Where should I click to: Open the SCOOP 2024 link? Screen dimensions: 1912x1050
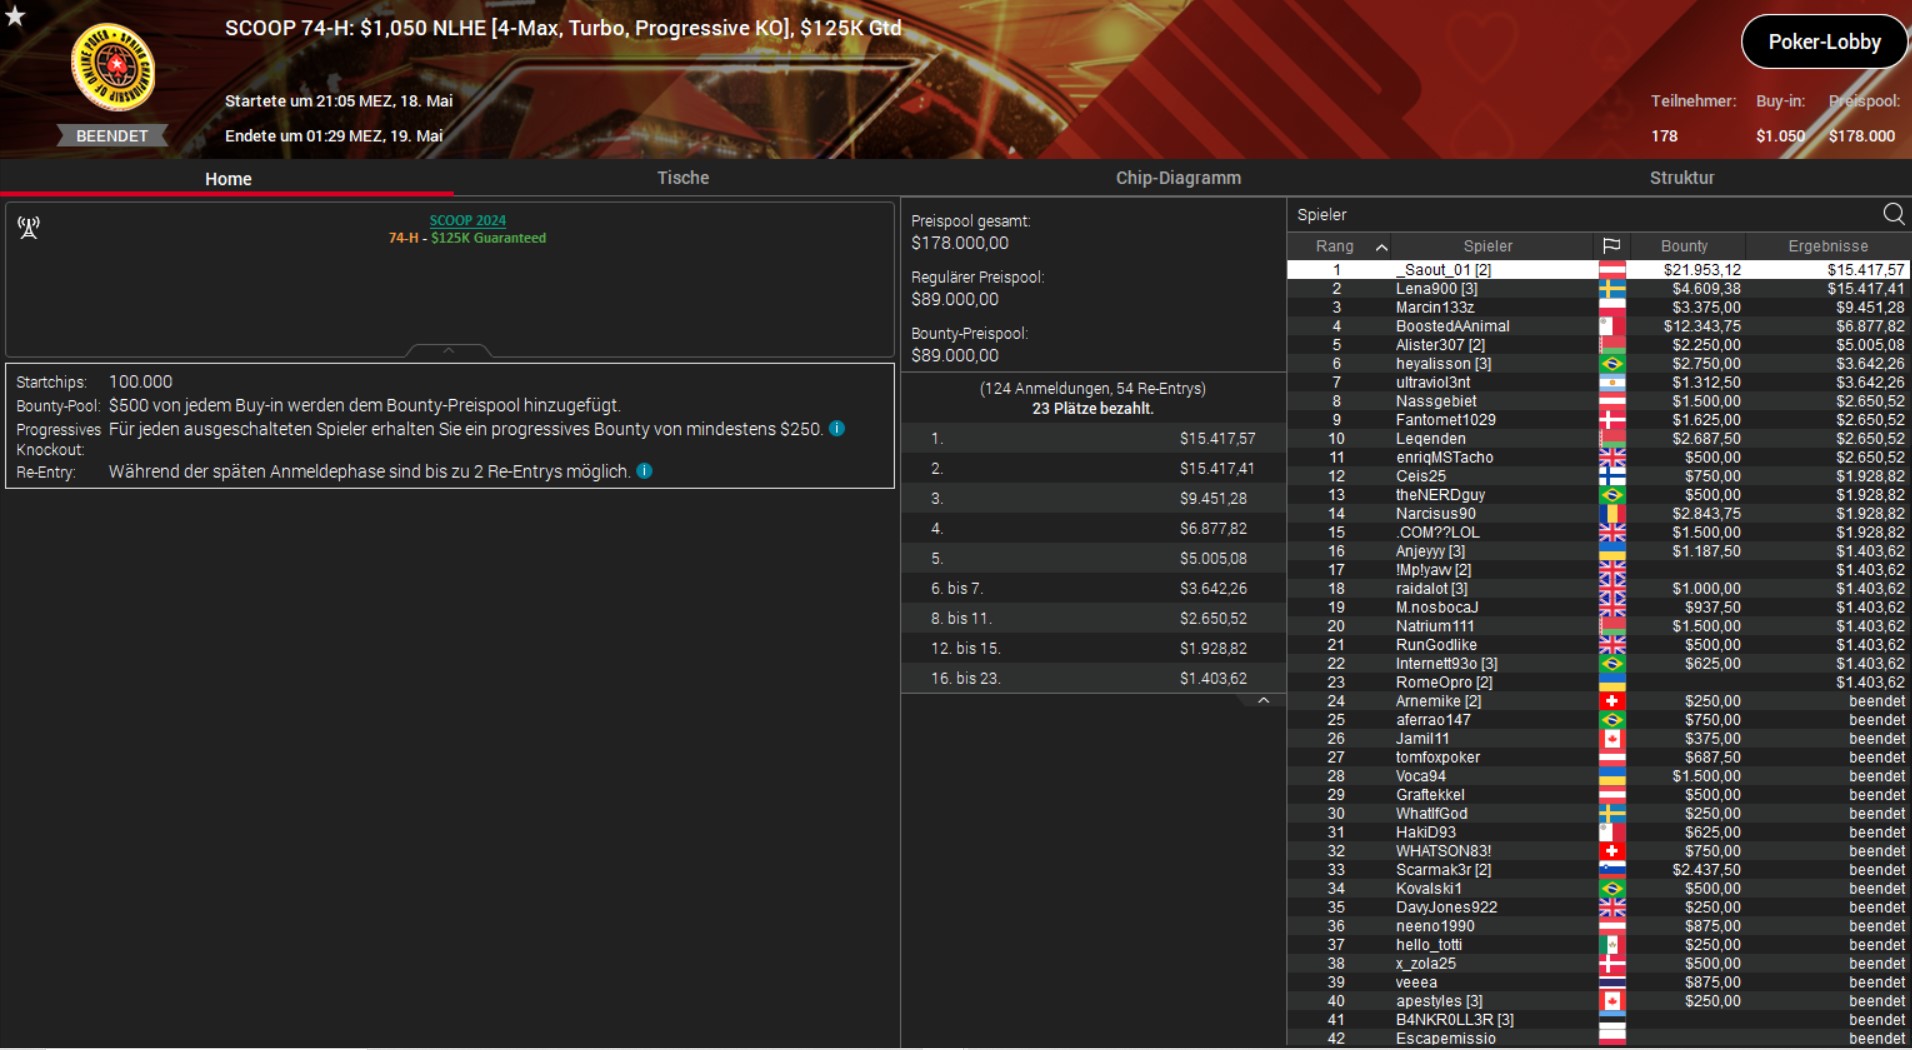(467, 220)
